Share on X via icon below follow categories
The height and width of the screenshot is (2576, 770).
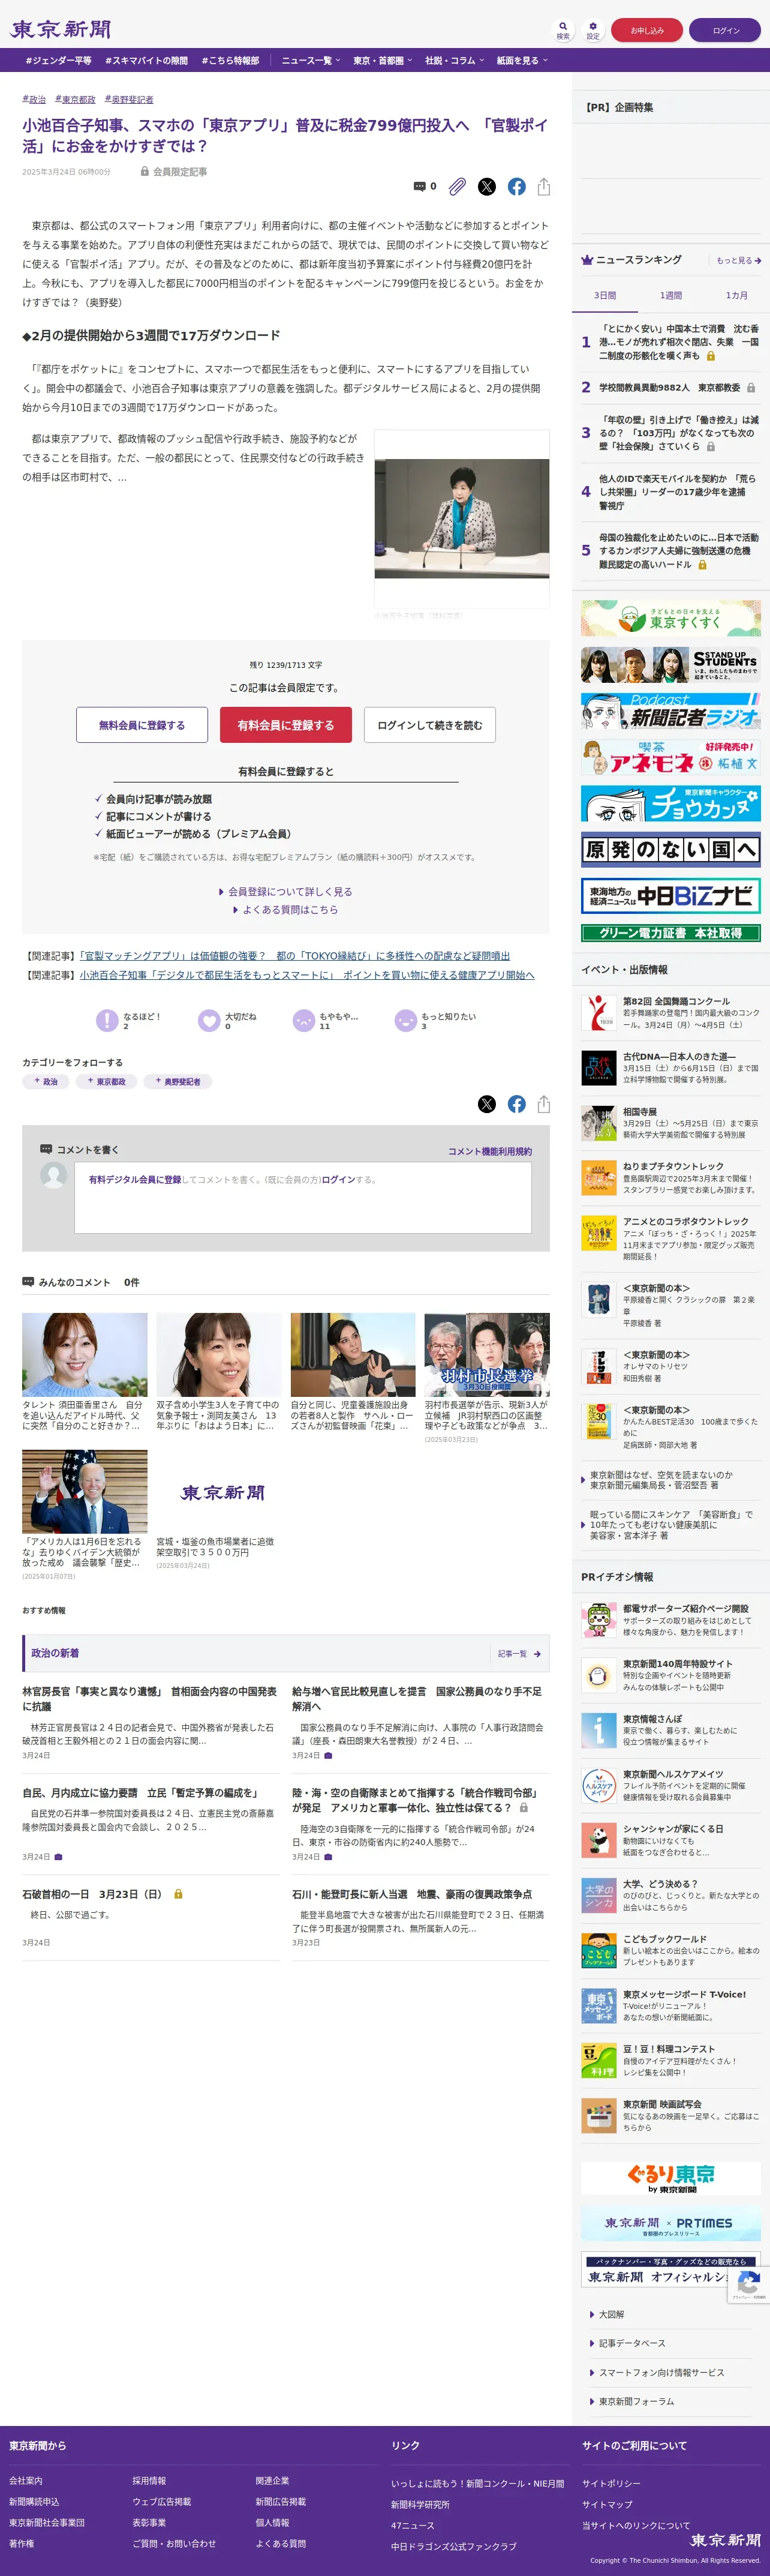tap(487, 1104)
